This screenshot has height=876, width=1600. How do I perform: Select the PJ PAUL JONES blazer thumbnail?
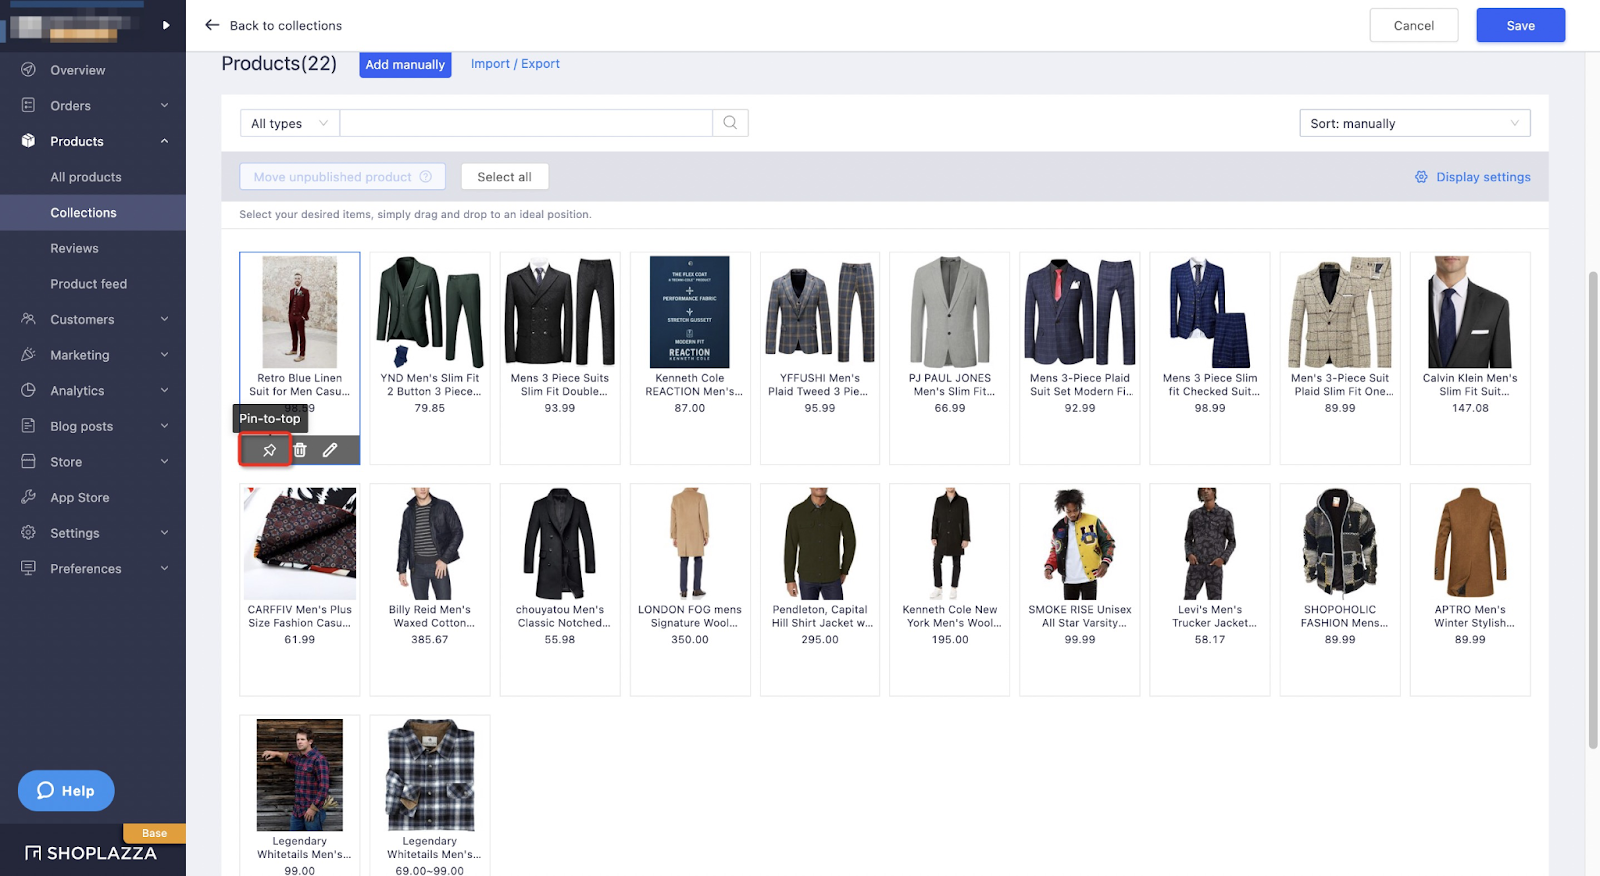pyautogui.click(x=950, y=312)
